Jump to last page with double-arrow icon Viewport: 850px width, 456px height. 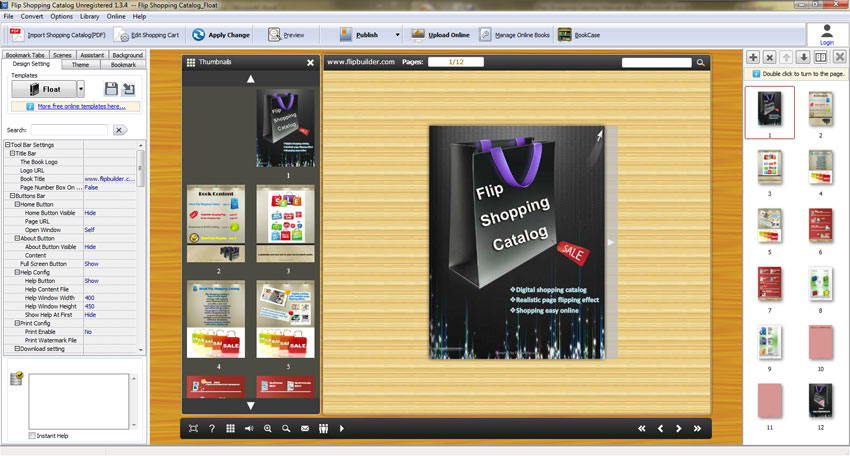tap(696, 428)
